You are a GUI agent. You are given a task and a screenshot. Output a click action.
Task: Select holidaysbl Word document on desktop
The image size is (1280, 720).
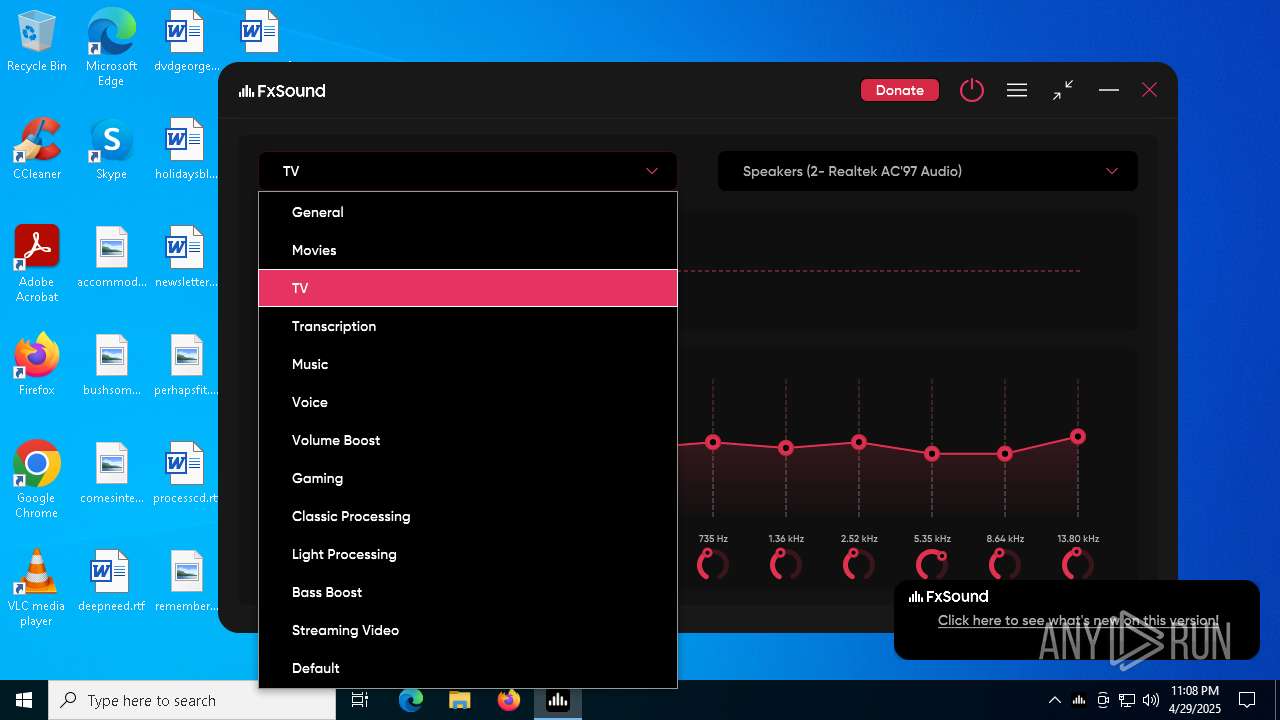[x=186, y=149]
